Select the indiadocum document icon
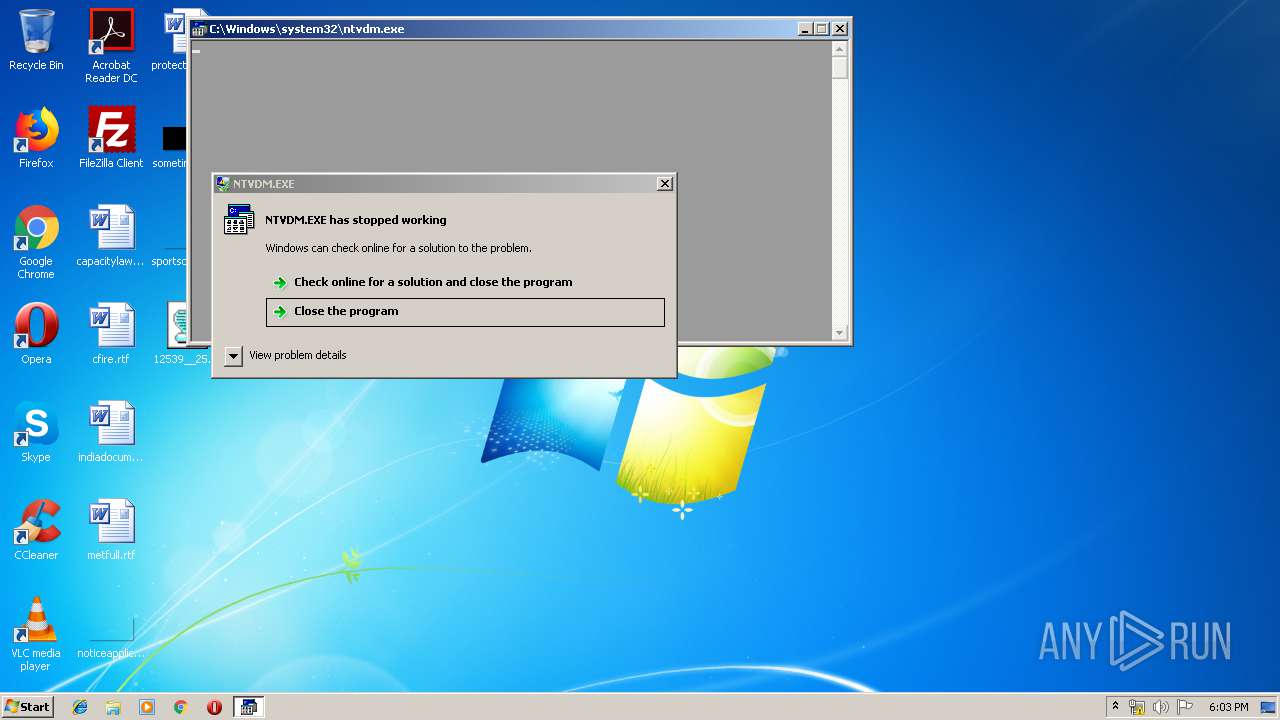Image resolution: width=1280 pixels, height=720 pixels. click(x=111, y=432)
